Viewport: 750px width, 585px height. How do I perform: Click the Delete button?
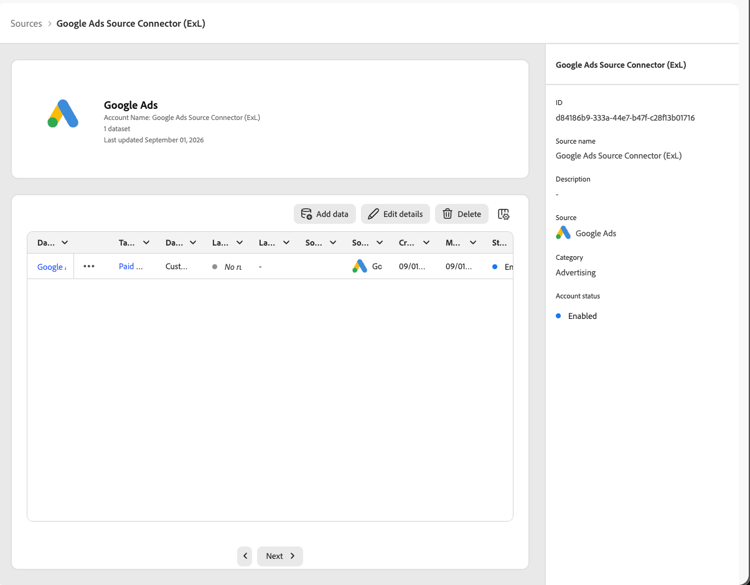coord(462,214)
